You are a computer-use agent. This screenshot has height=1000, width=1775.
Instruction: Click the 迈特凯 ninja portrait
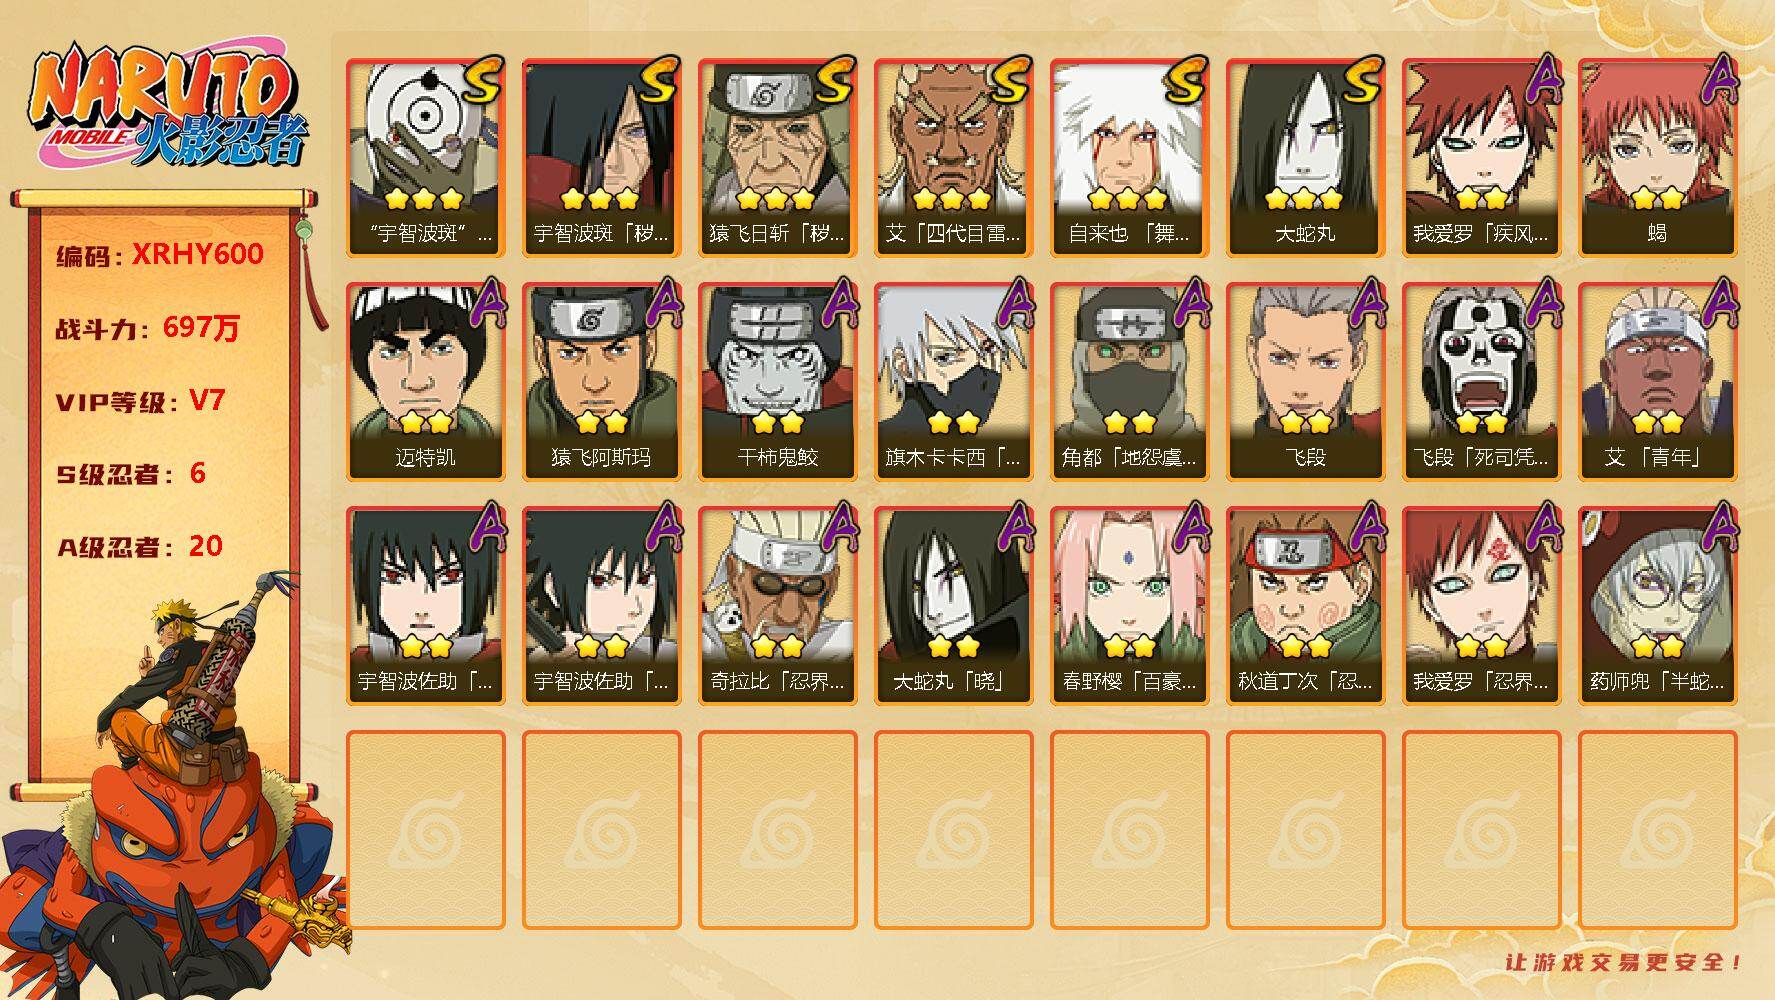tap(425, 382)
